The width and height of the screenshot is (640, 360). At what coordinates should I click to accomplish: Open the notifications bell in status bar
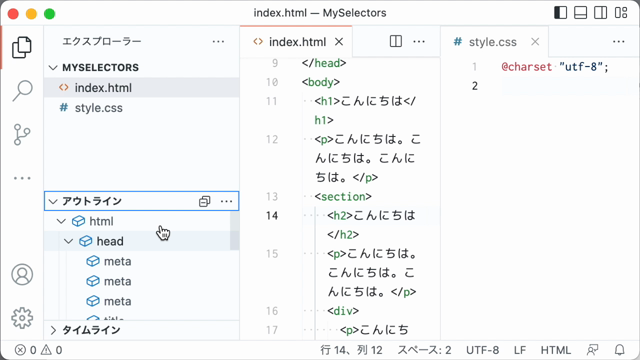click(620, 350)
